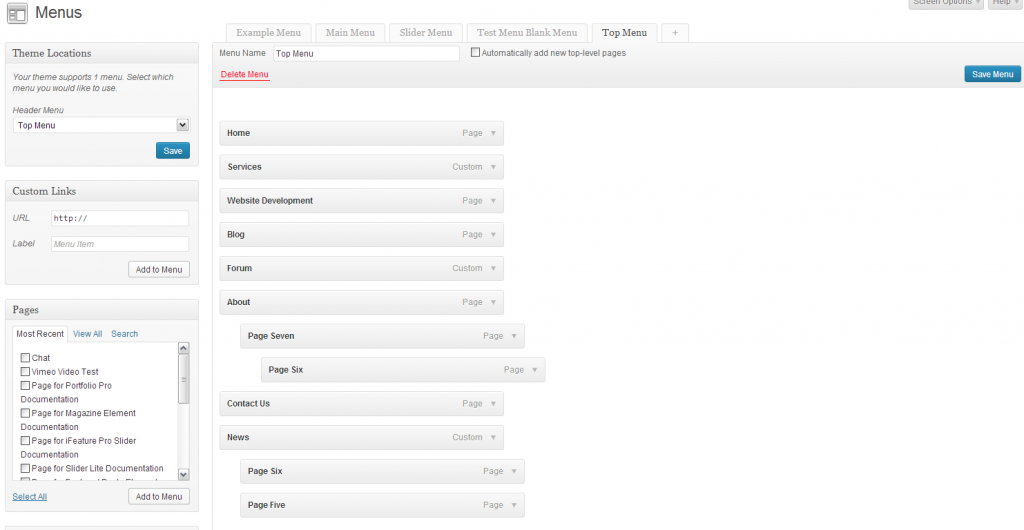Expand Website Development item arrow

coord(493,201)
